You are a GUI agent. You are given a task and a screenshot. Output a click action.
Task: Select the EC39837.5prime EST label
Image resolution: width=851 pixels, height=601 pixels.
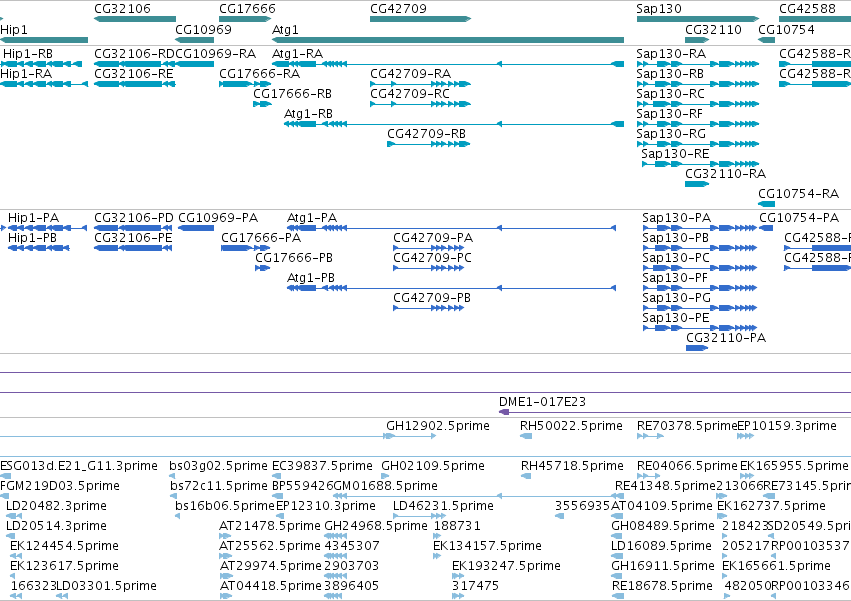click(x=322, y=466)
